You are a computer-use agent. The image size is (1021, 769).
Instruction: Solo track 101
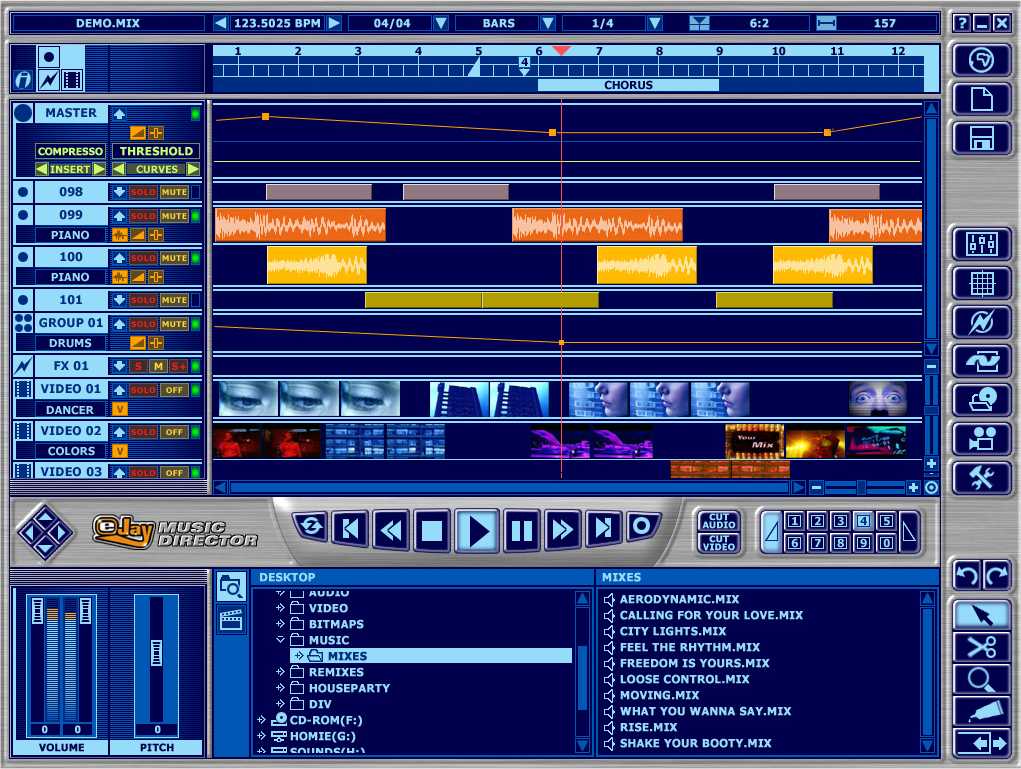click(143, 300)
